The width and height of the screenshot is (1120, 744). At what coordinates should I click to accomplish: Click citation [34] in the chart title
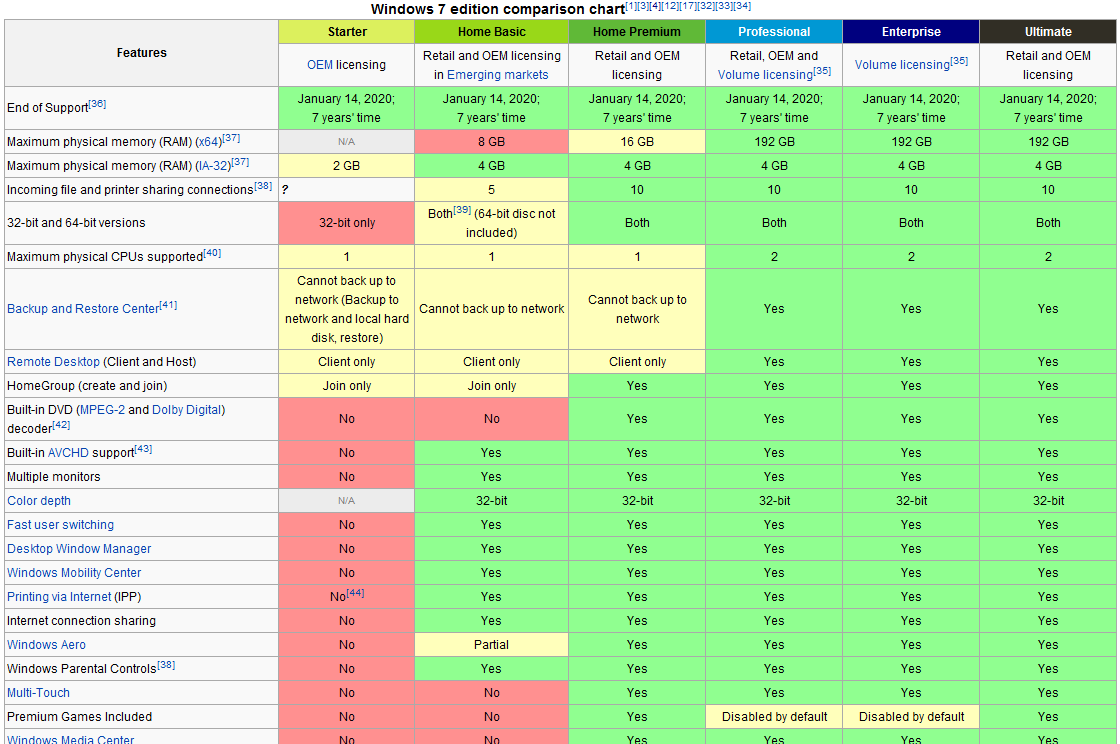(x=742, y=6)
